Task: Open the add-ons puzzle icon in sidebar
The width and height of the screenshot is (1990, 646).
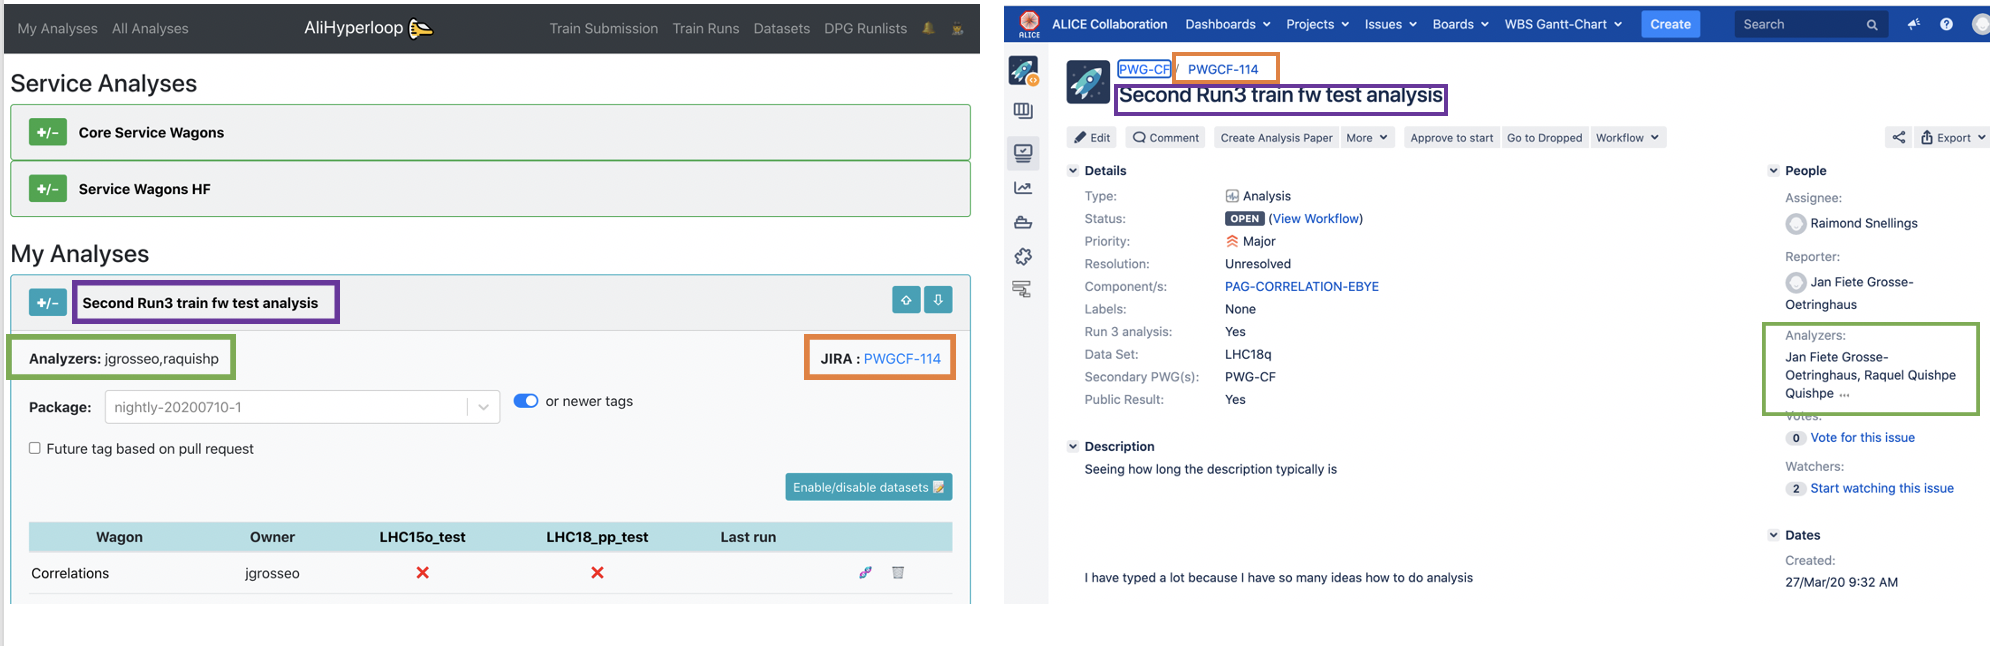Action: [x=1023, y=257]
